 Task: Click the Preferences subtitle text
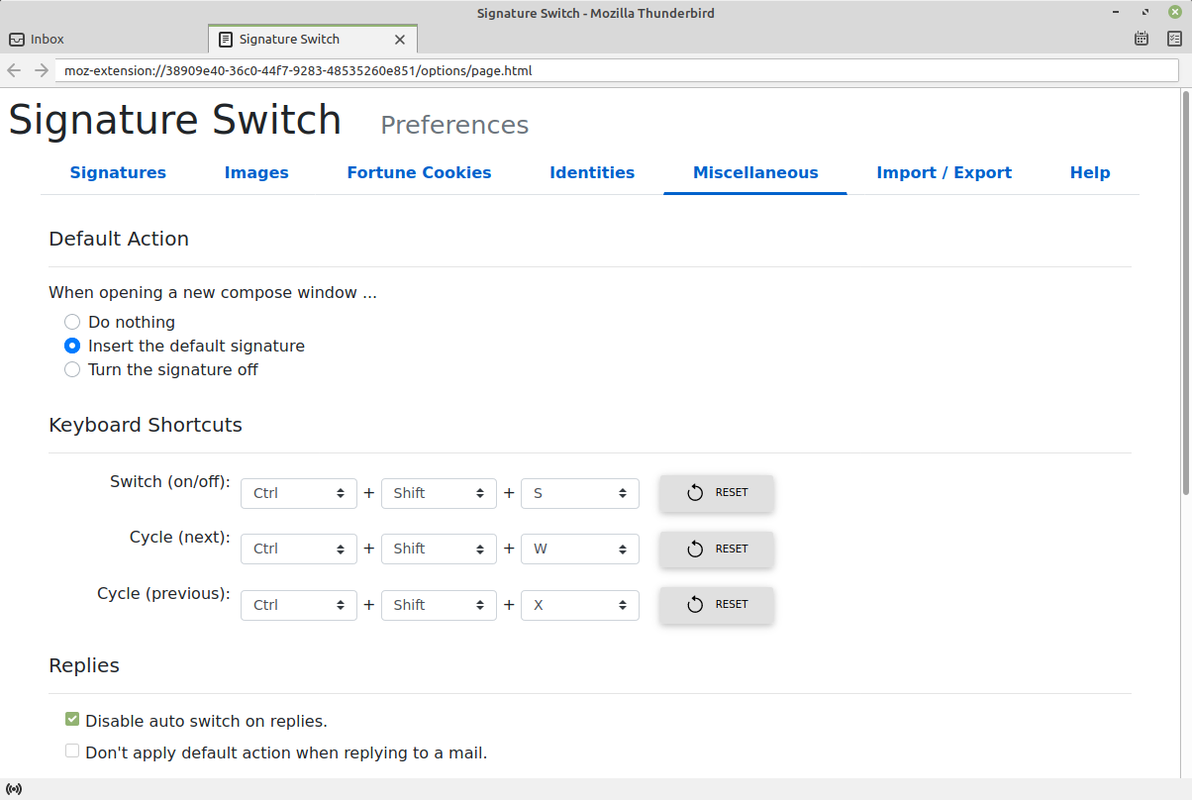[x=455, y=125]
